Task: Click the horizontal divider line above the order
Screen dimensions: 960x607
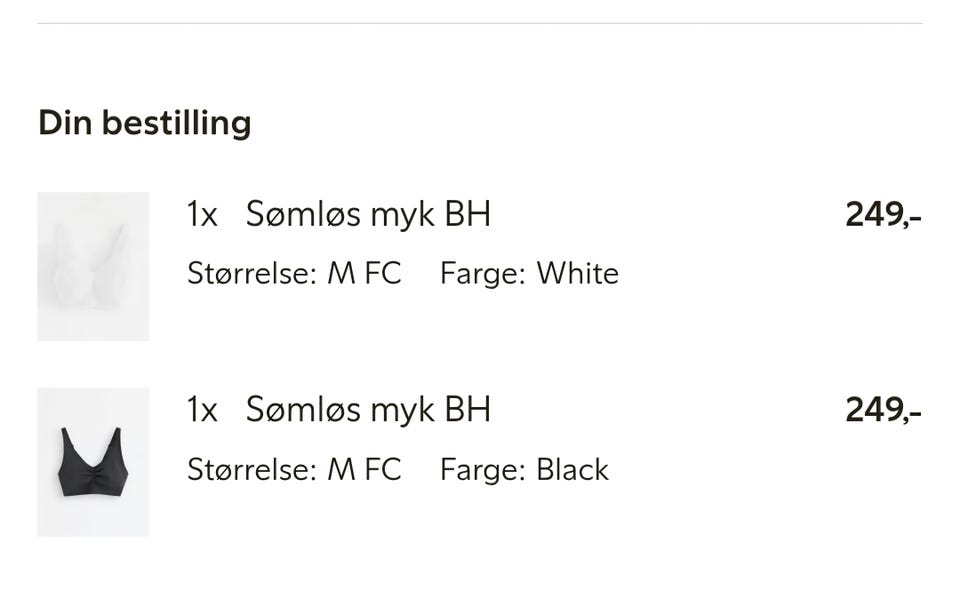Action: click(x=480, y=23)
